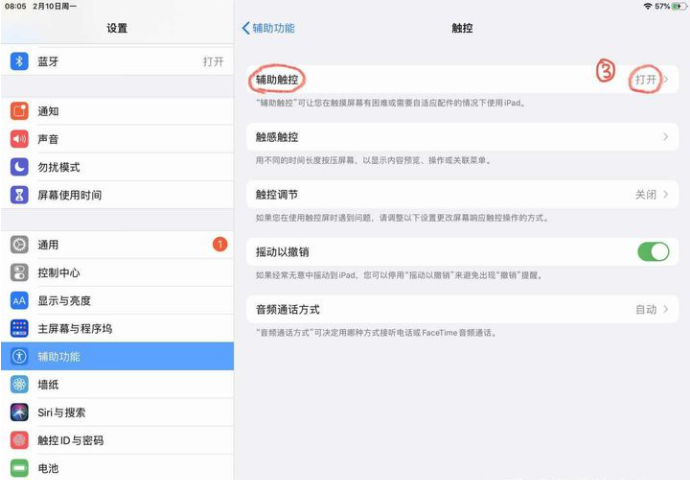Expand 辅助触控 via its chevron
This screenshot has width=690, height=480.
[x=666, y=80]
